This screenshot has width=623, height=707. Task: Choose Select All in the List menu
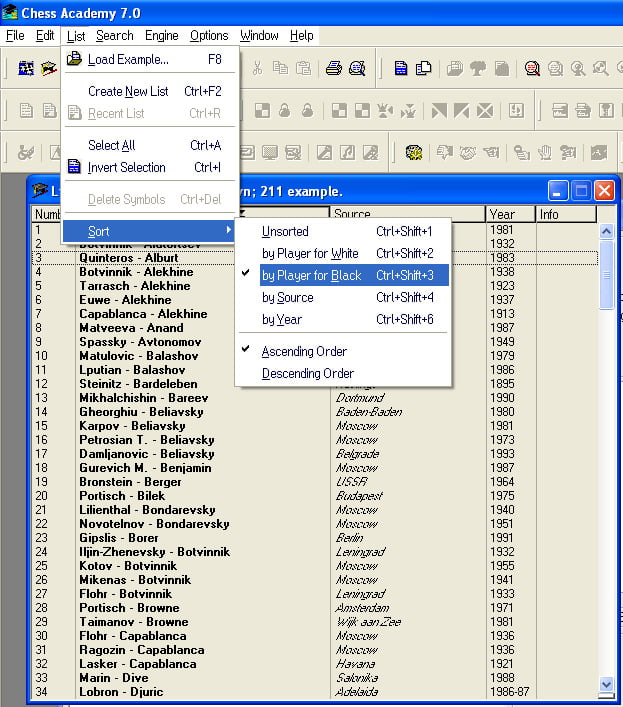click(149, 145)
